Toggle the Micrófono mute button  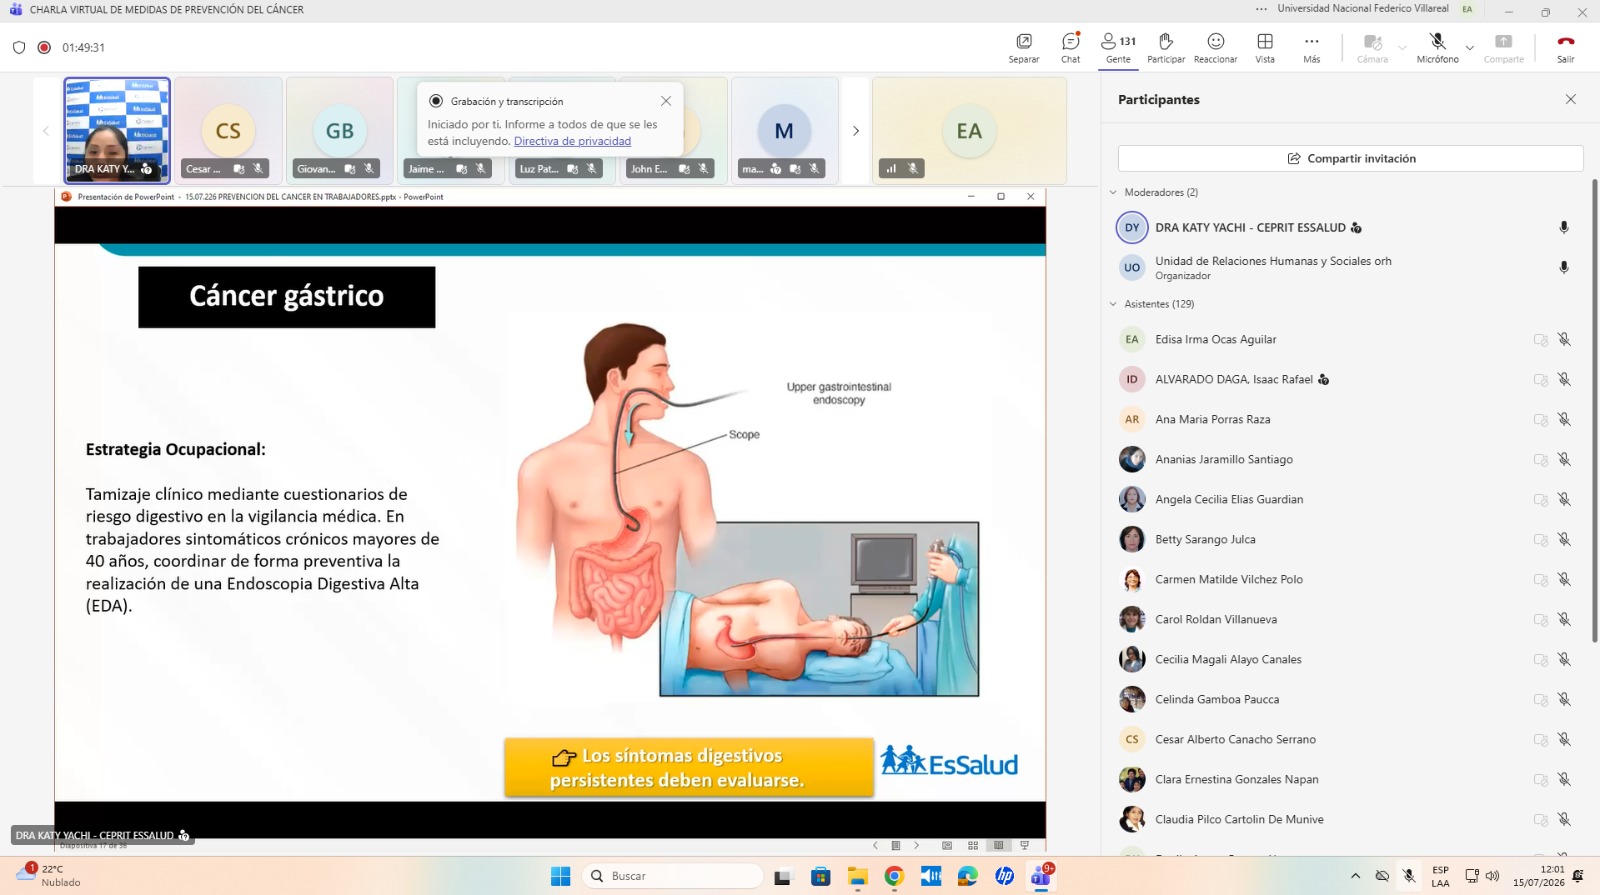coord(1437,47)
